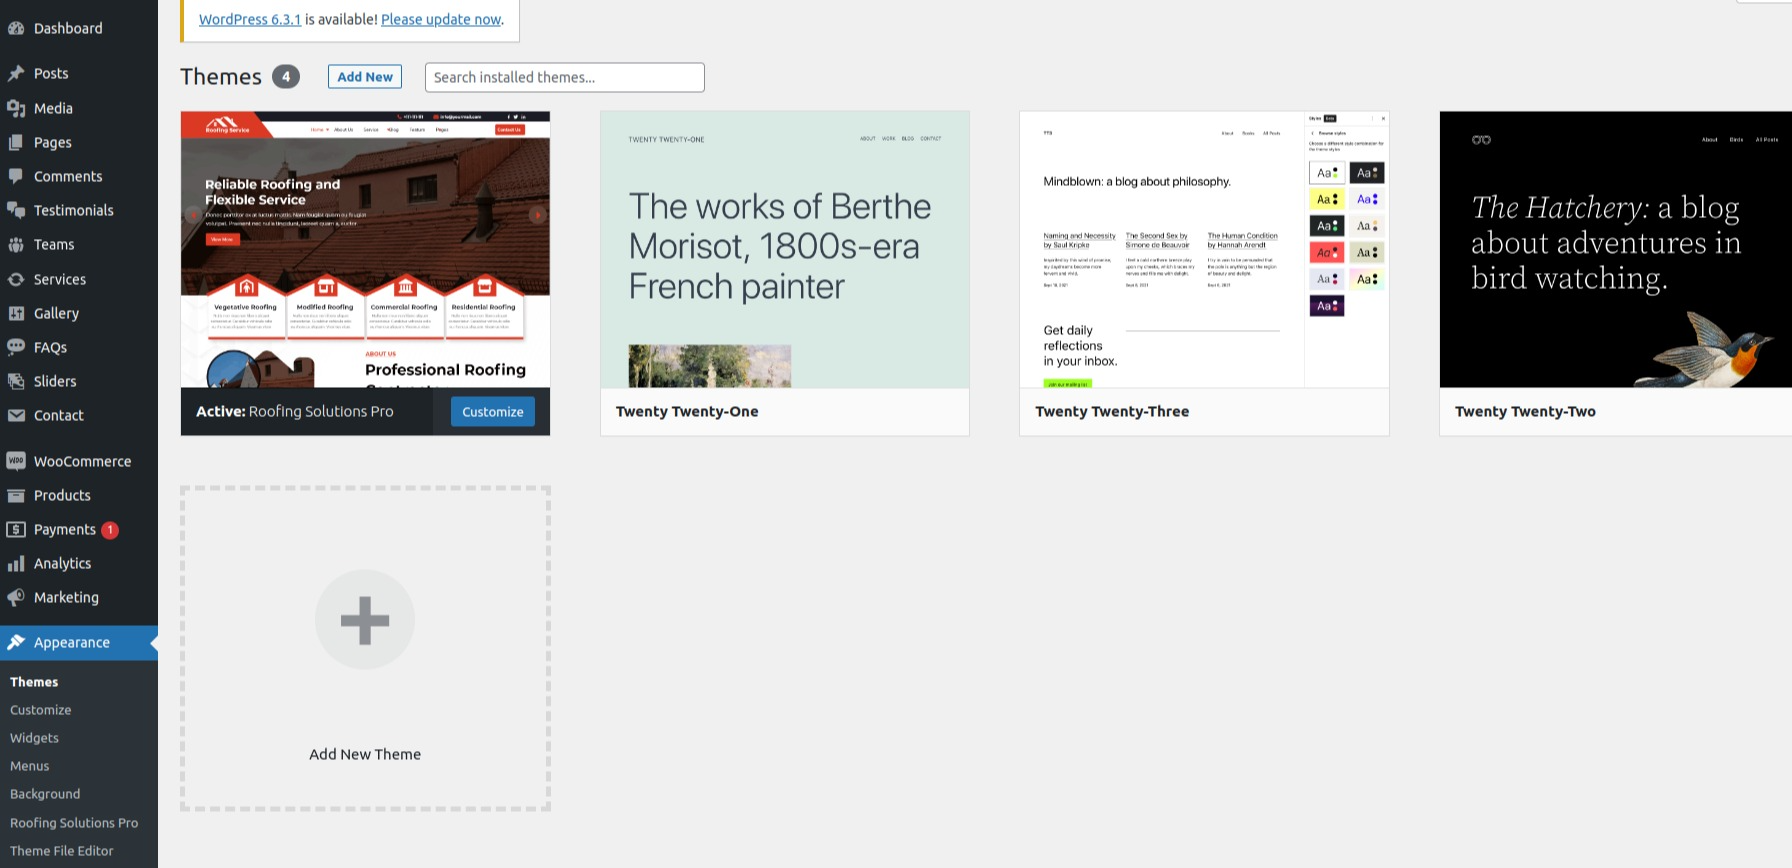1792x868 pixels.
Task: Open Theme File Editor submenu item
Action: pos(62,851)
